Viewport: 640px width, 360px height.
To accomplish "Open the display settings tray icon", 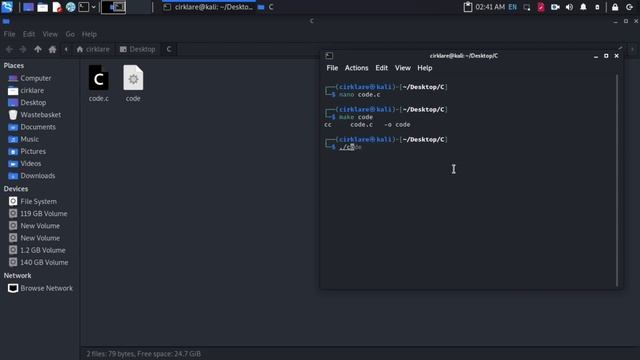I will coord(527,7).
